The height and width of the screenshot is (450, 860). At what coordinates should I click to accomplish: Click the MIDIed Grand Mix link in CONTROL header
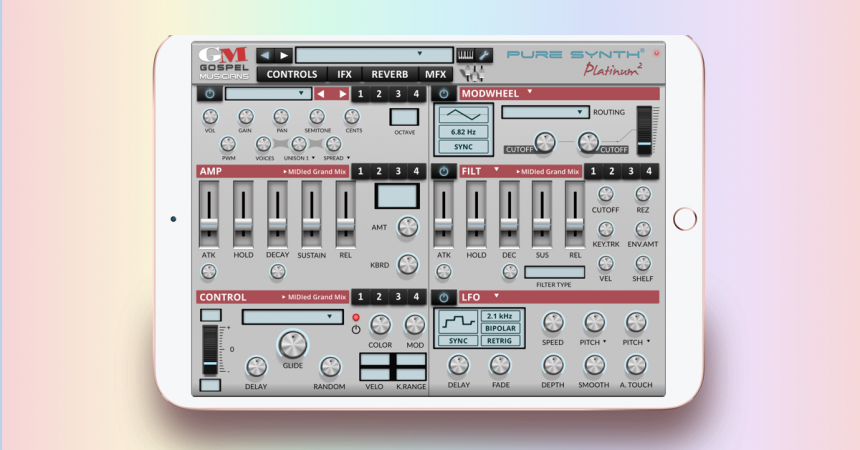click(314, 297)
